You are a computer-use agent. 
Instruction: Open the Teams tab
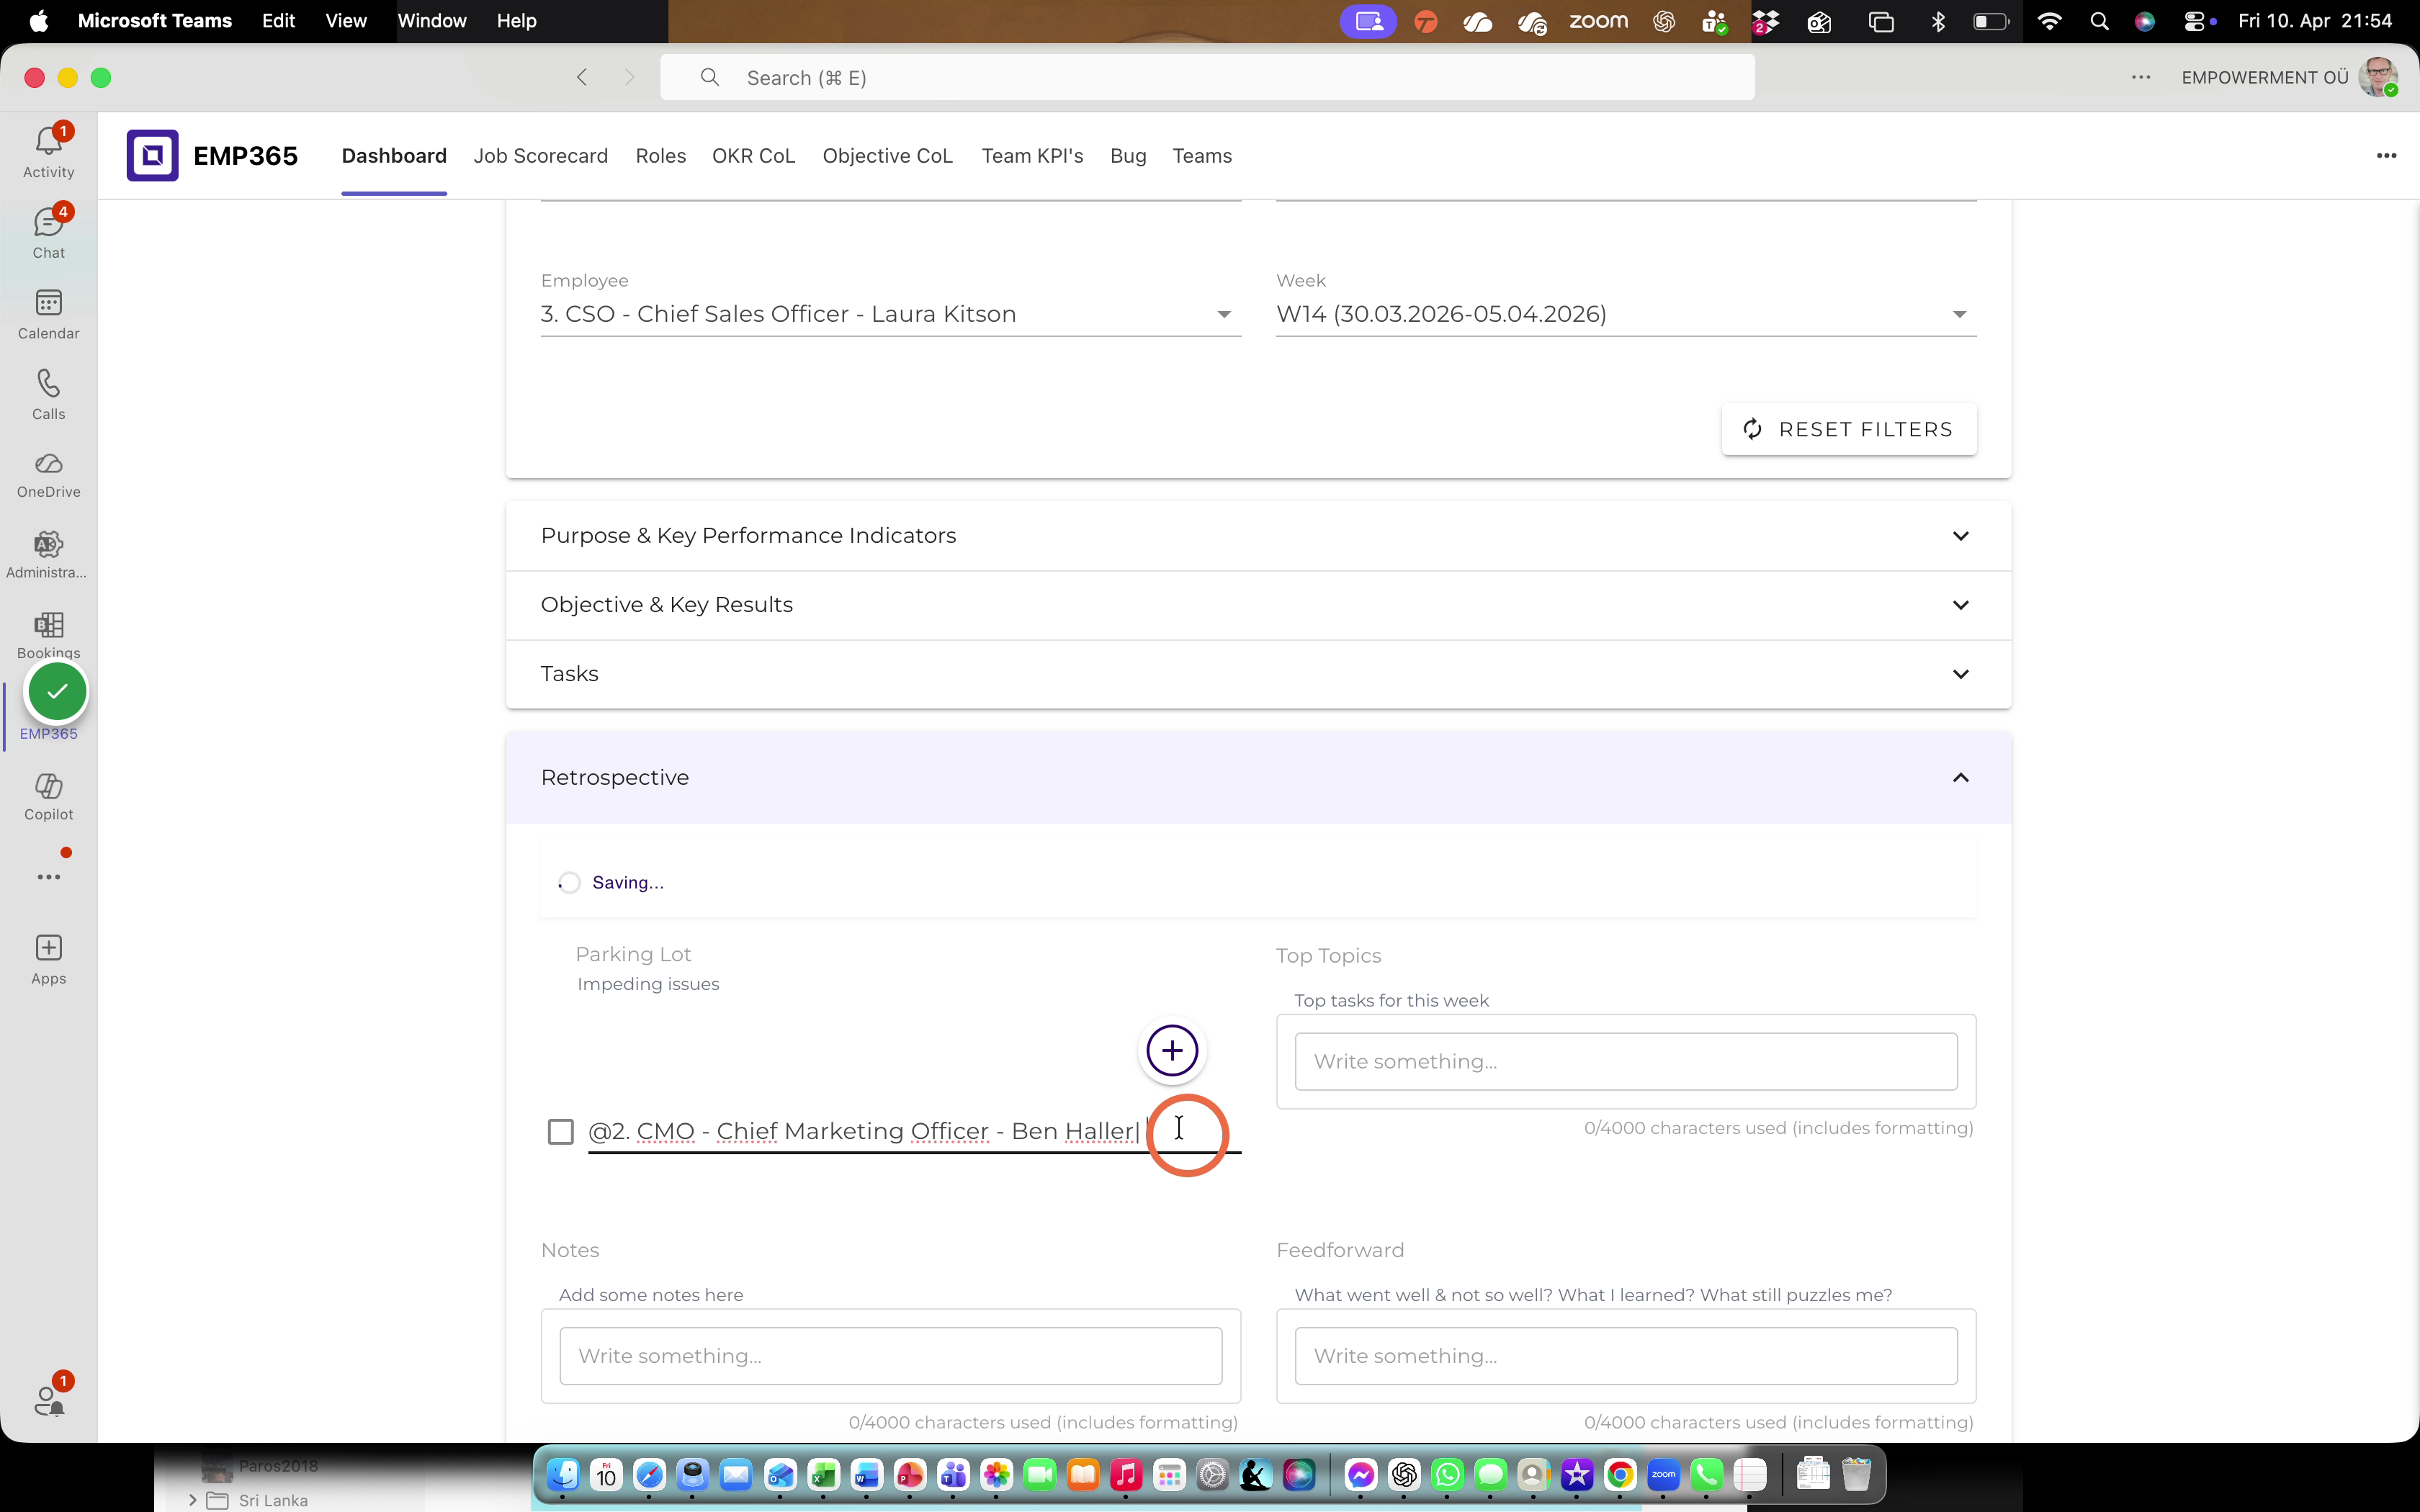click(x=1202, y=156)
